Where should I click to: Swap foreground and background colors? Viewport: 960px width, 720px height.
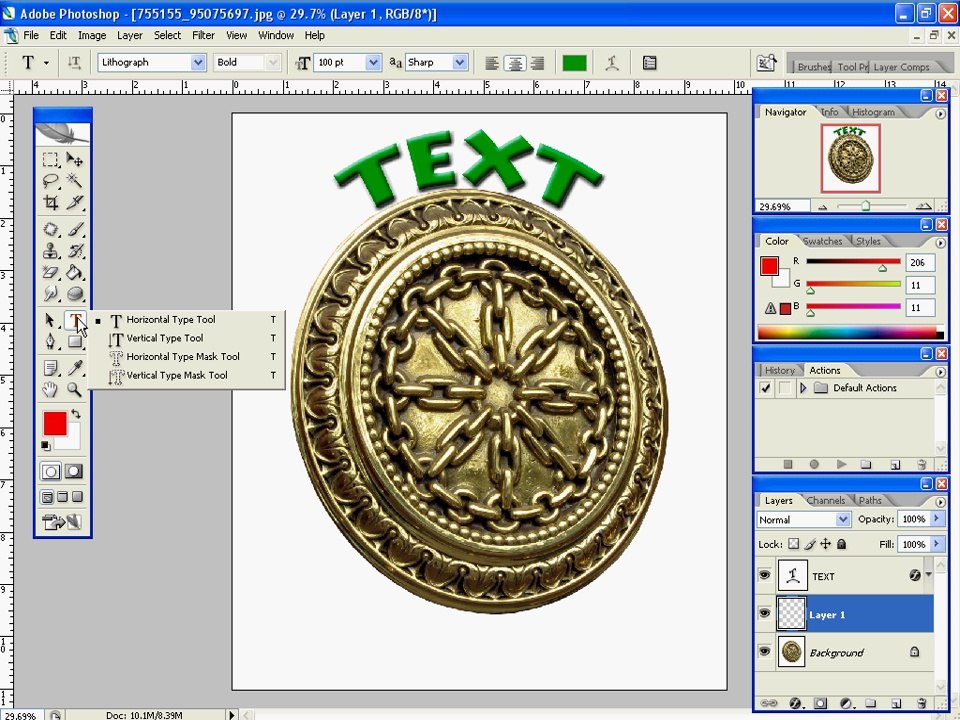76,414
